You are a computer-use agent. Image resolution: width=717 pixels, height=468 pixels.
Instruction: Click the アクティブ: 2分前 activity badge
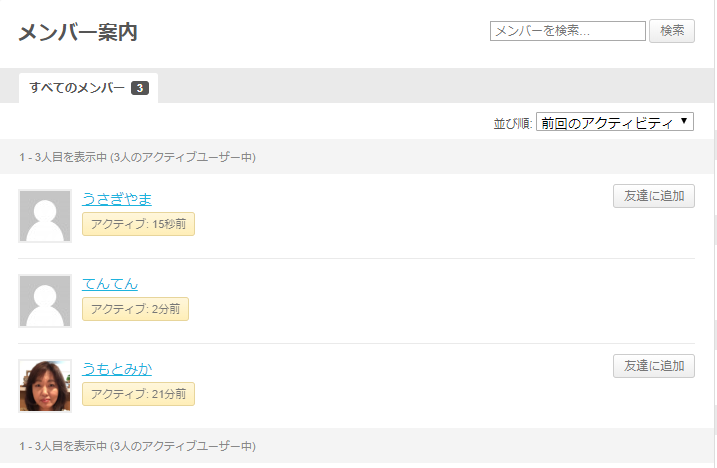135,309
